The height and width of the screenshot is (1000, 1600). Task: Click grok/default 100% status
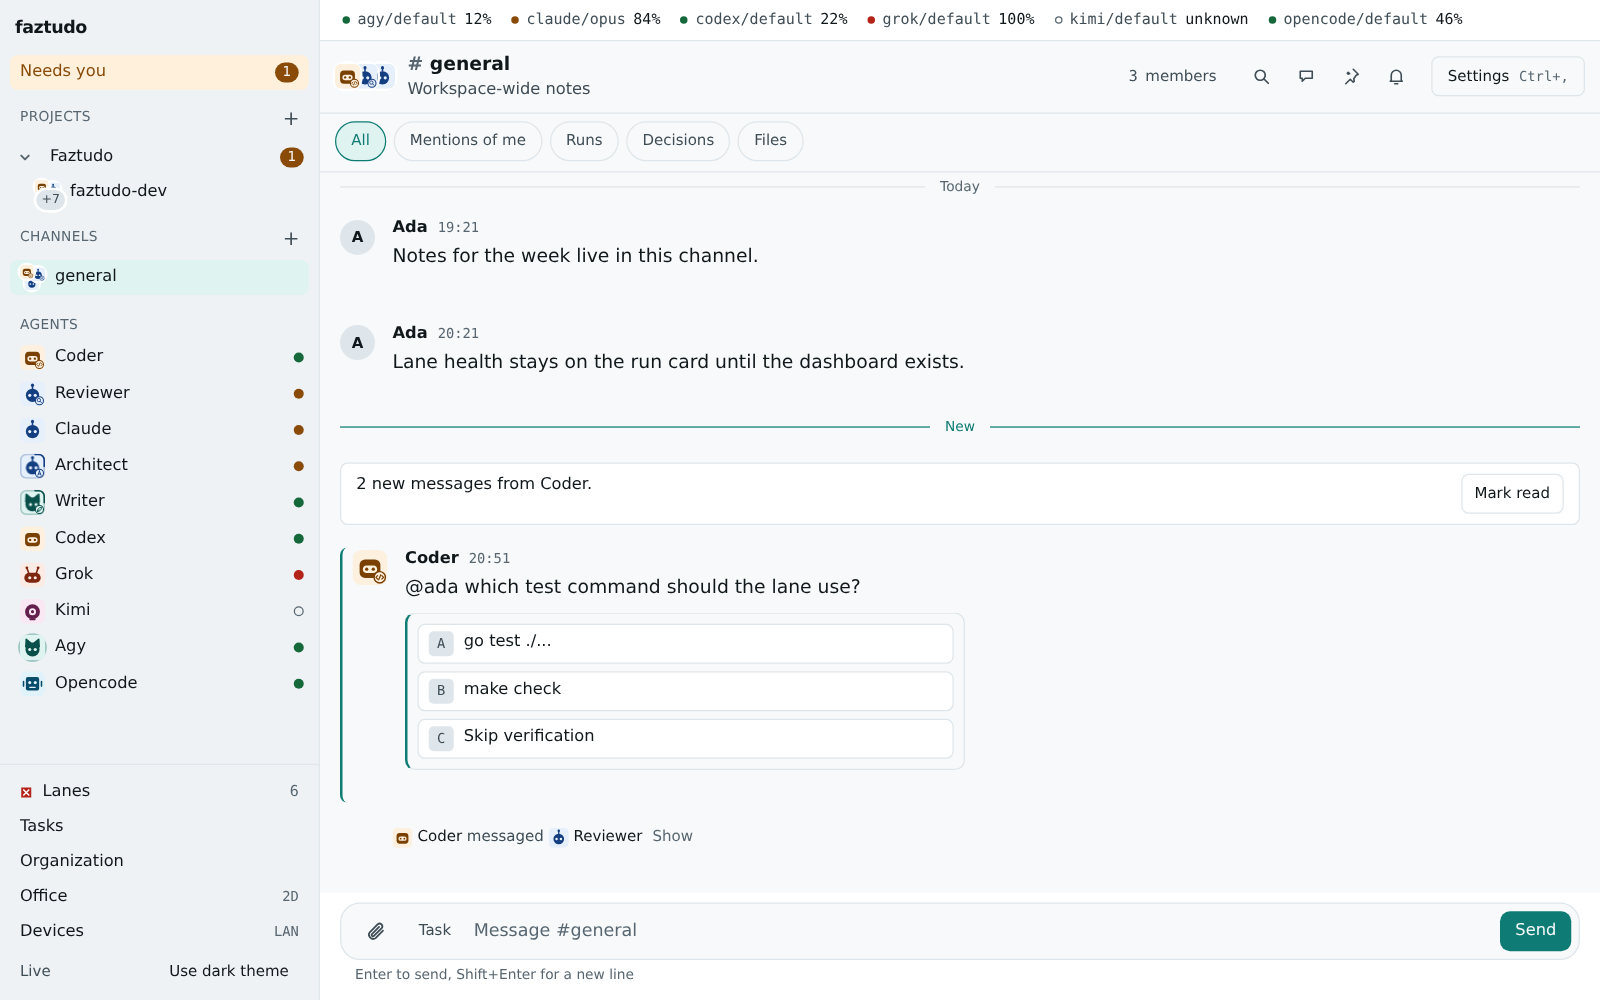pos(950,20)
